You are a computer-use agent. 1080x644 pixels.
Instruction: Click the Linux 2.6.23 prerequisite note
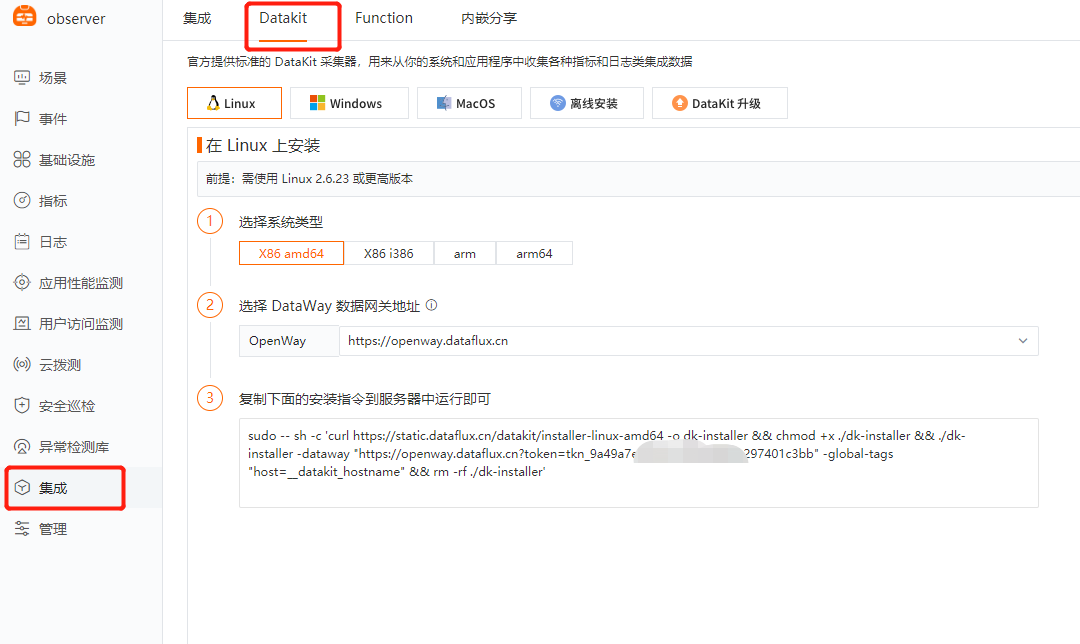(x=309, y=178)
